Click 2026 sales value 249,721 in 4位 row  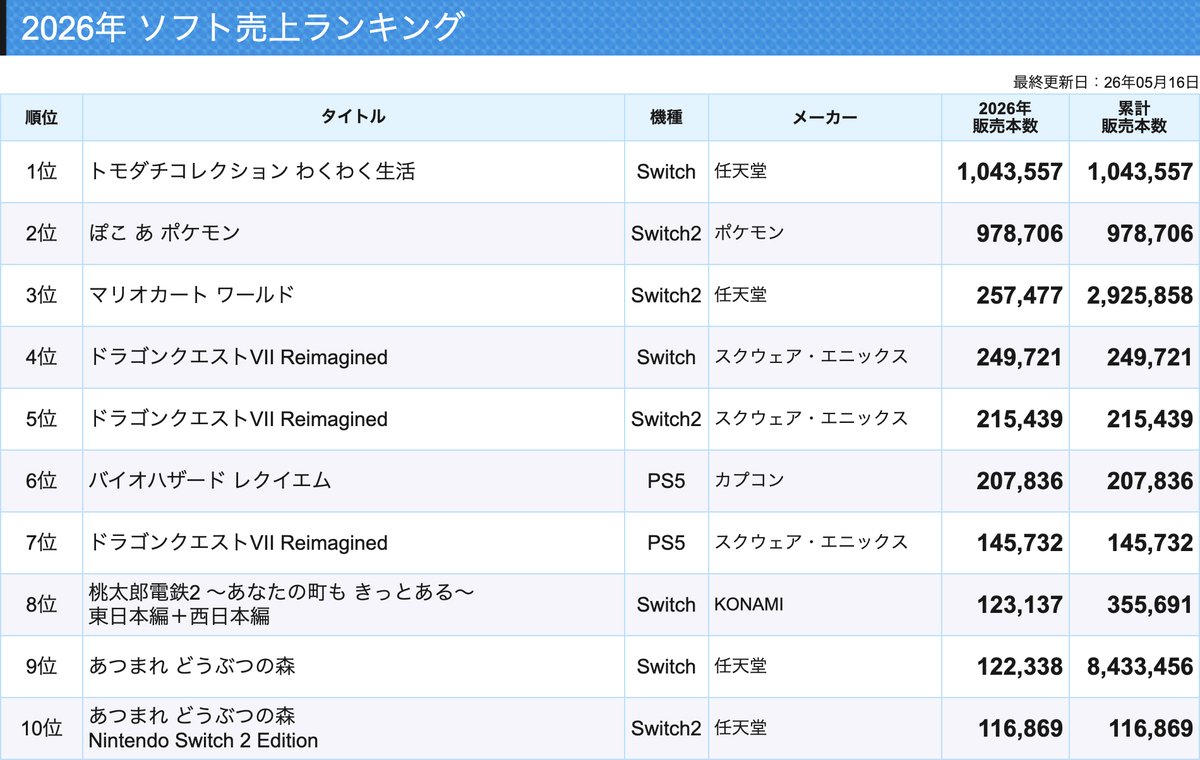(x=1020, y=358)
